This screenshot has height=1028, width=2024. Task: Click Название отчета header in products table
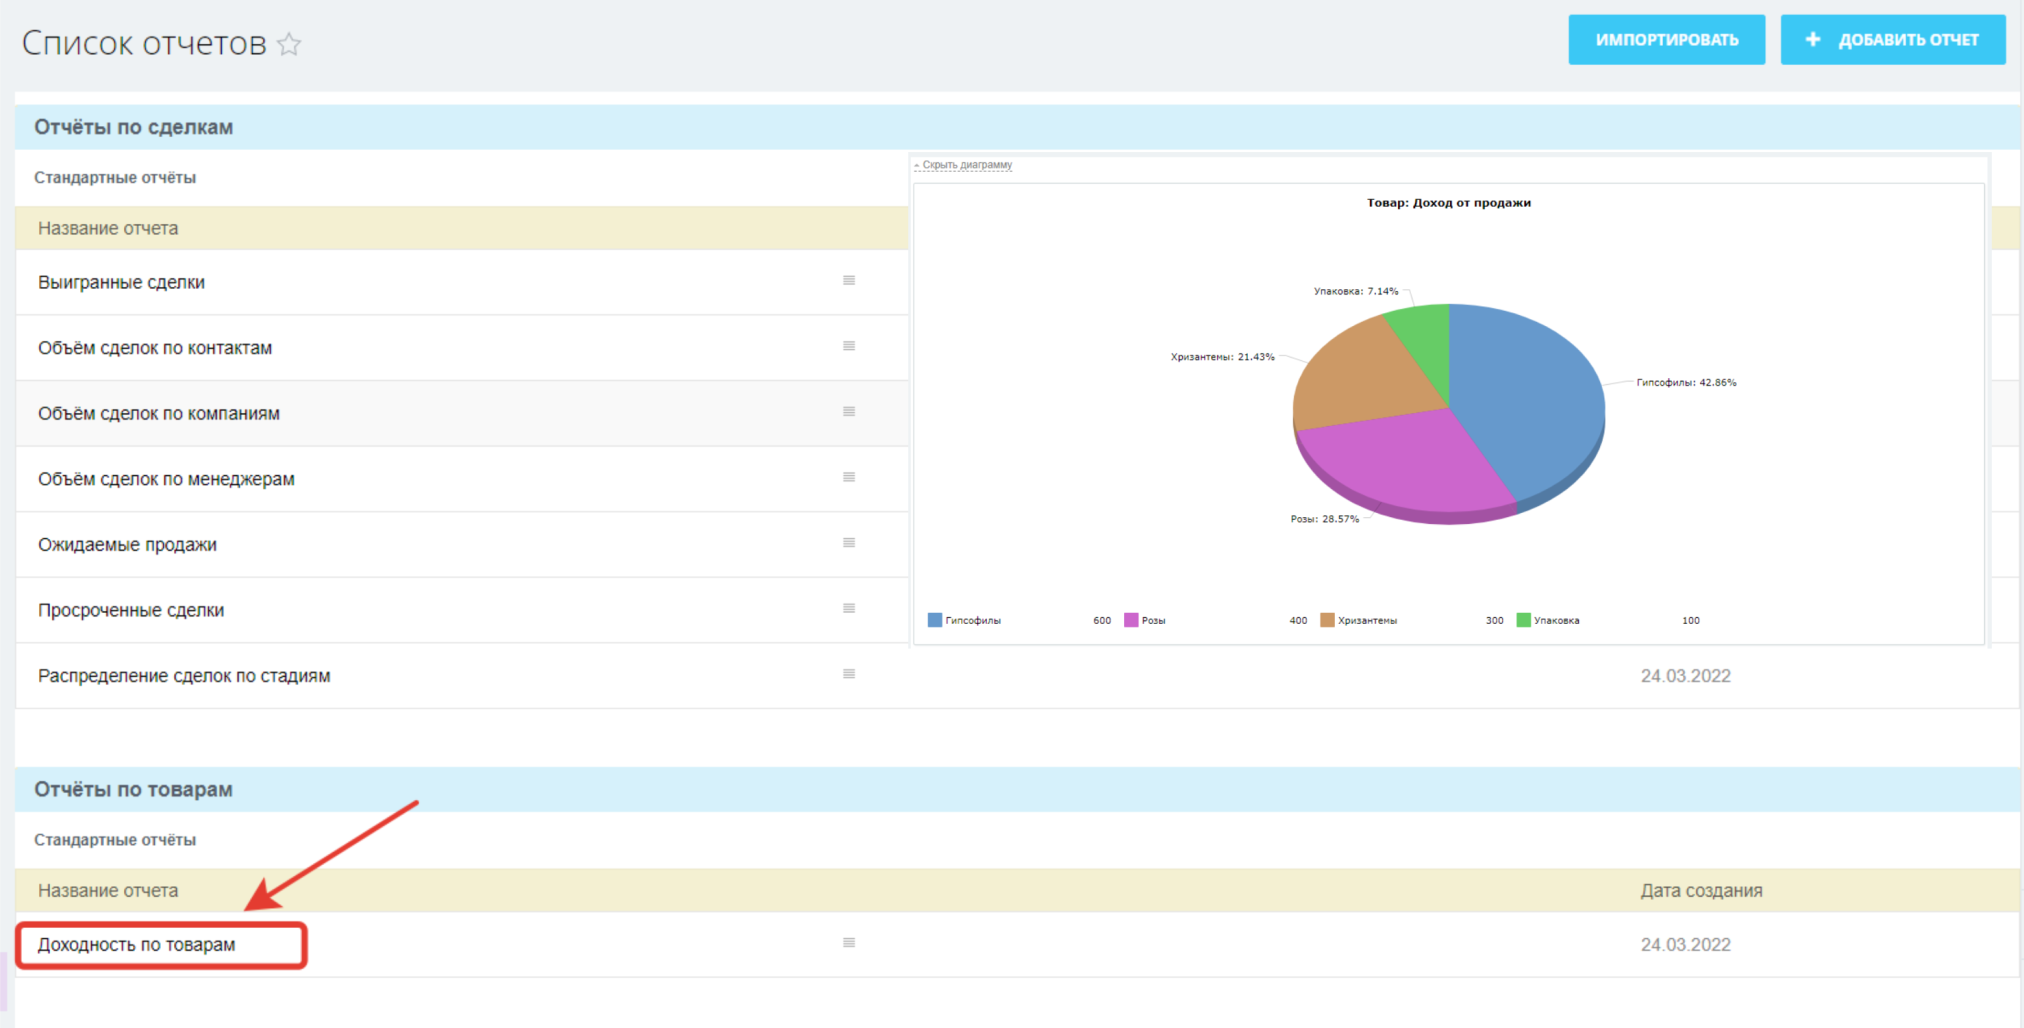pyautogui.click(x=108, y=891)
